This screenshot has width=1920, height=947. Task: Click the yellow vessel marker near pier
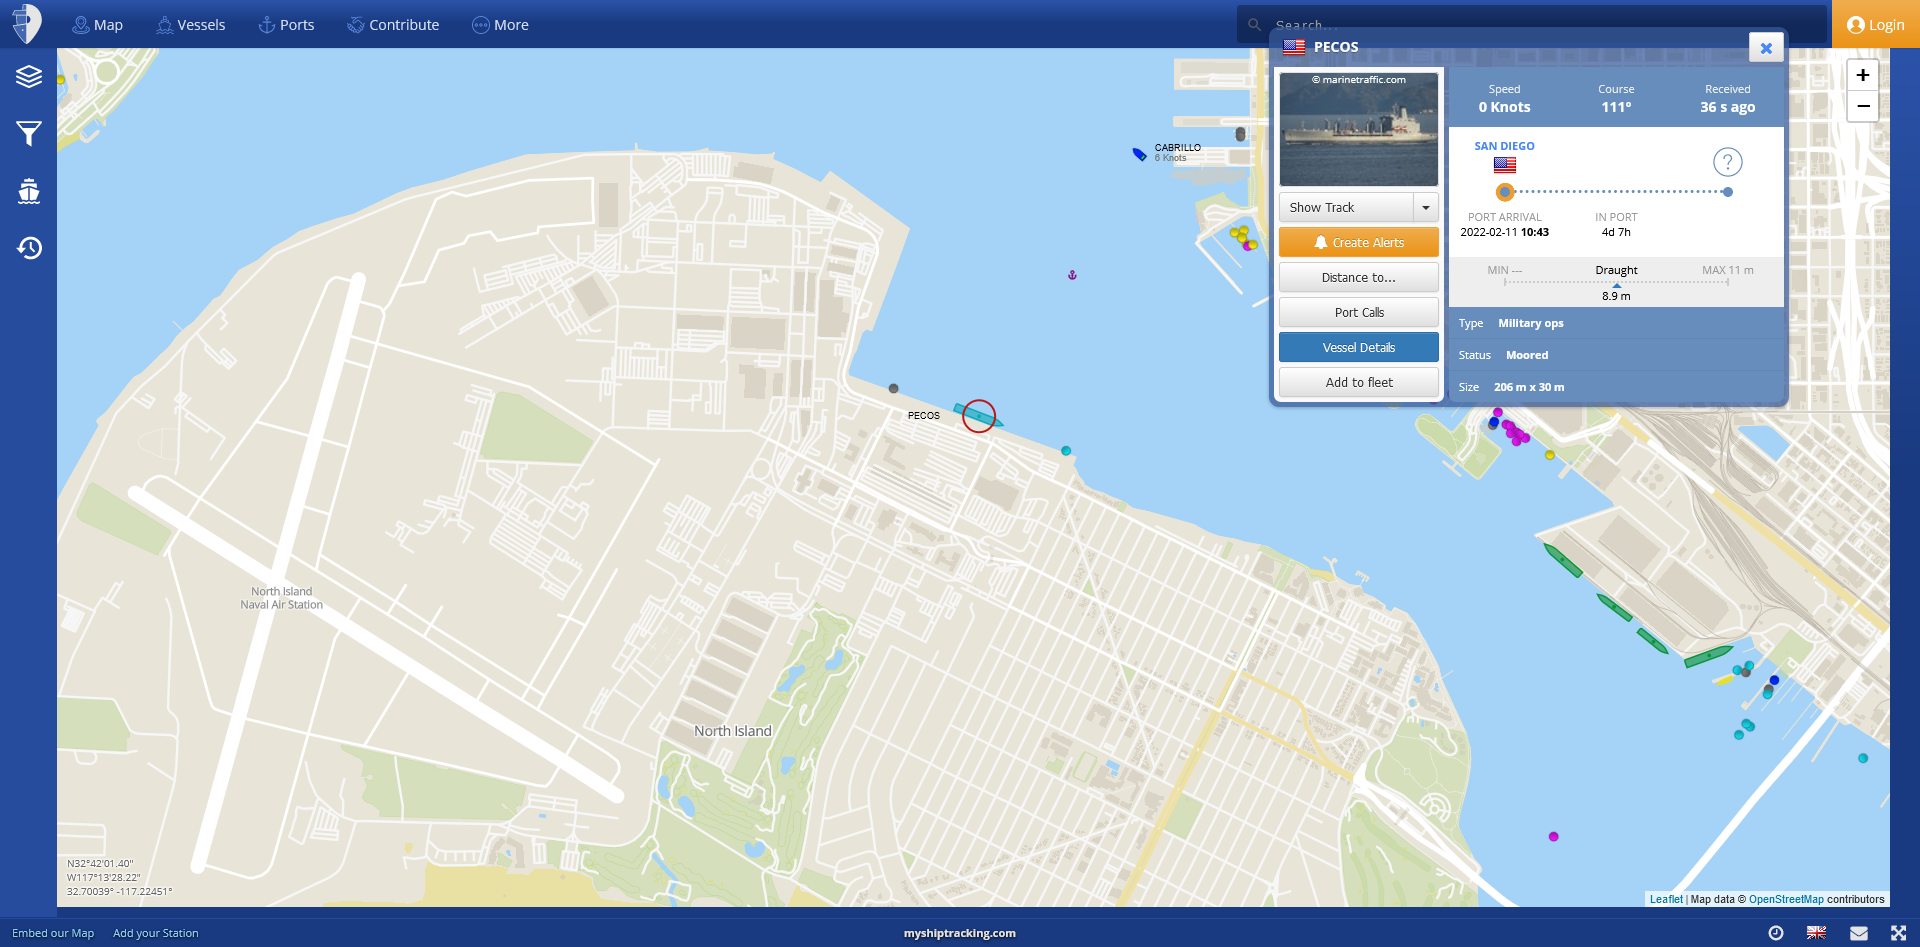tap(1723, 680)
